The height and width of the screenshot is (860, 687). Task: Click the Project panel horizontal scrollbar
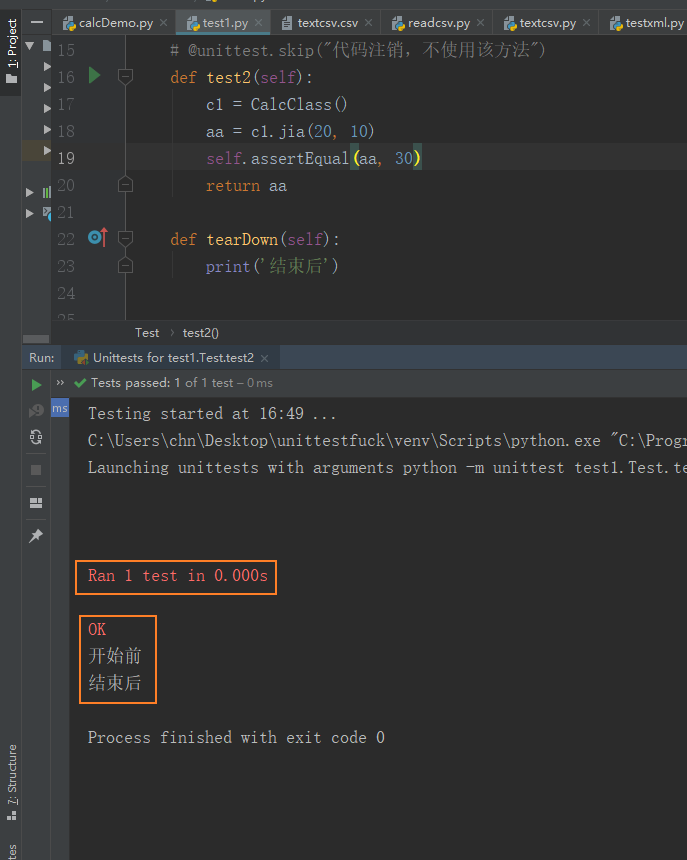pyautogui.click(x=36, y=338)
